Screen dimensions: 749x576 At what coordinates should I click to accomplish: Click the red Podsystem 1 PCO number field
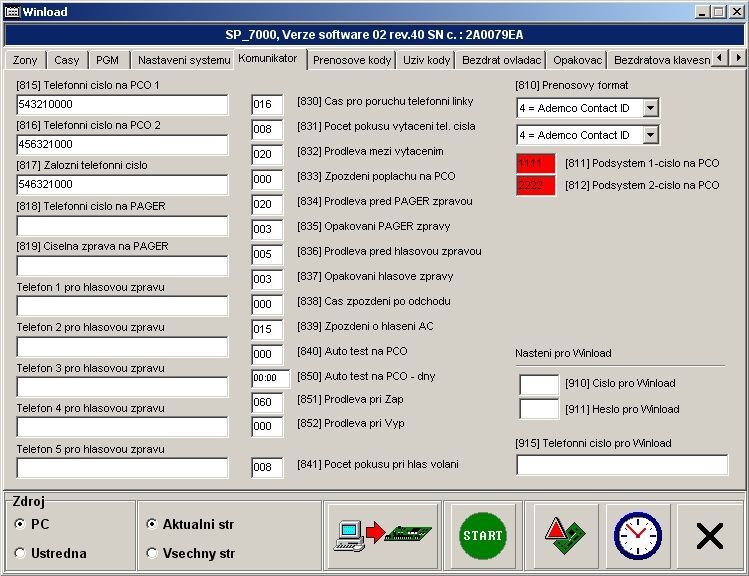(535, 163)
